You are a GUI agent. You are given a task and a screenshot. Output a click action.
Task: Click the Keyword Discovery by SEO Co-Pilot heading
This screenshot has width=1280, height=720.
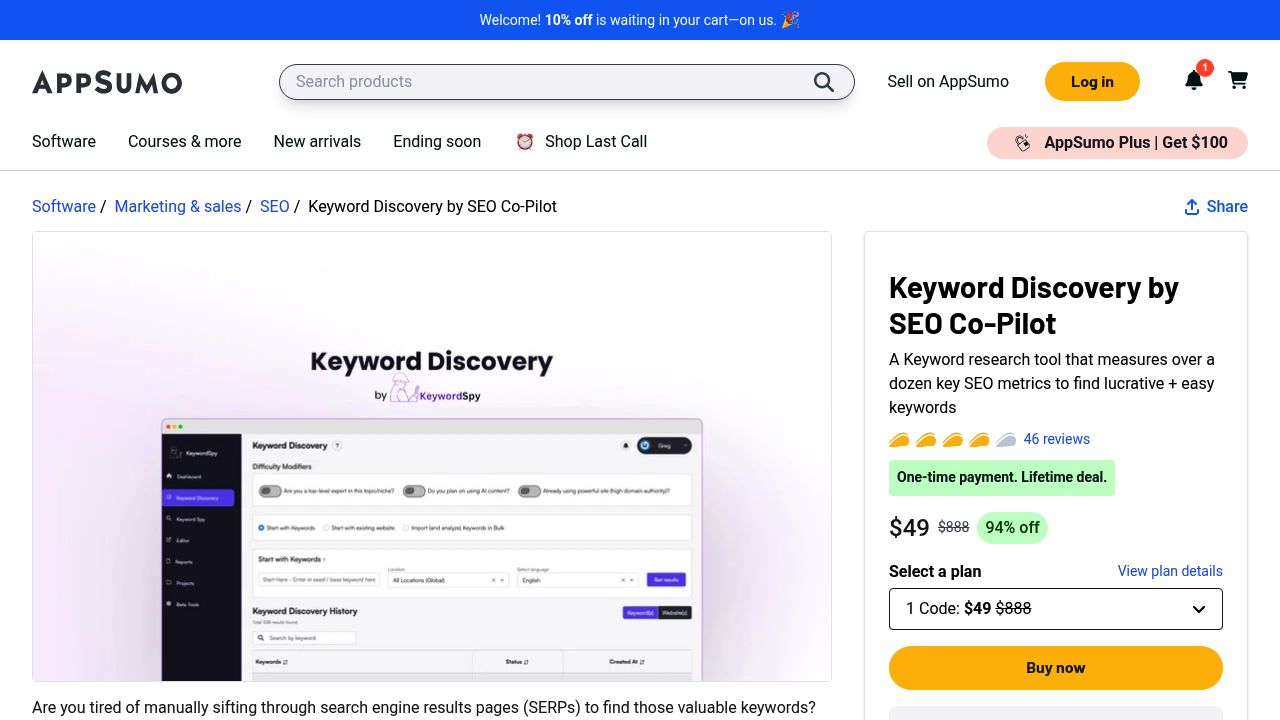tap(1034, 306)
